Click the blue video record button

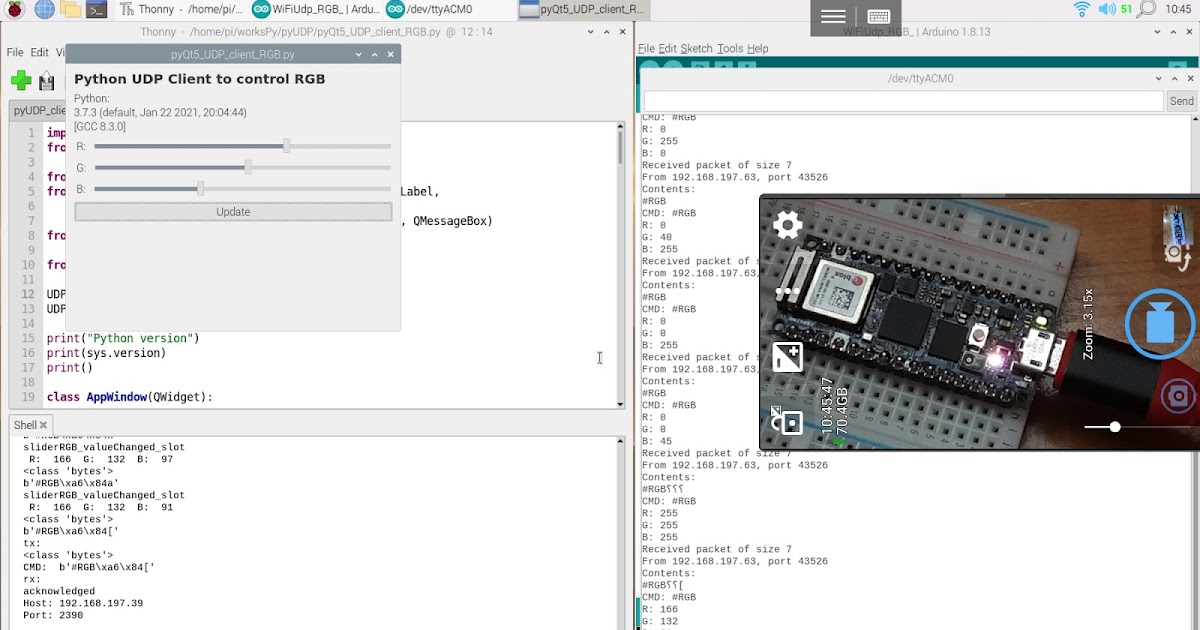pos(1158,323)
